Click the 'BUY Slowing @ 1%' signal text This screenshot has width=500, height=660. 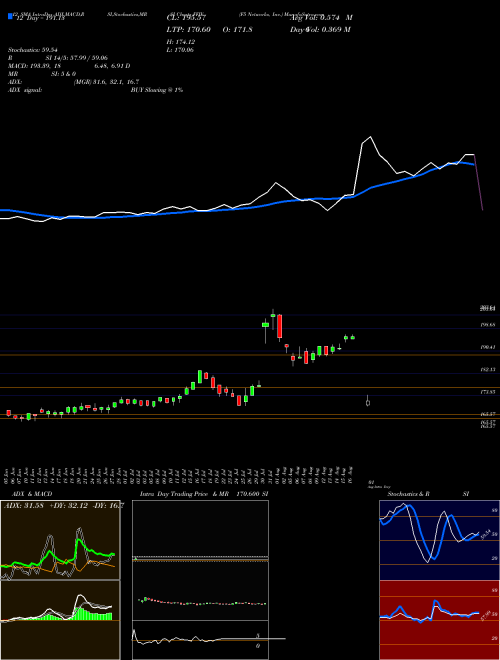coord(157,90)
